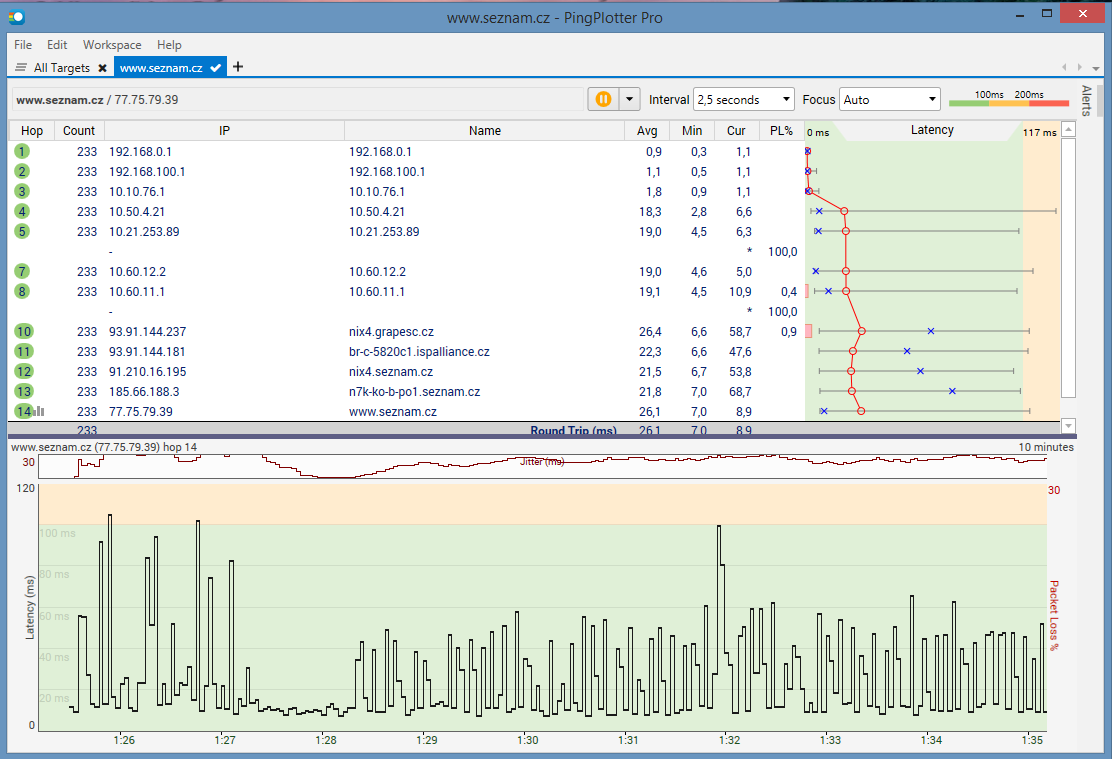Viewport: 1112px width, 759px height.
Task: Expand the Focus Auto combo box
Action: [x=889, y=99]
